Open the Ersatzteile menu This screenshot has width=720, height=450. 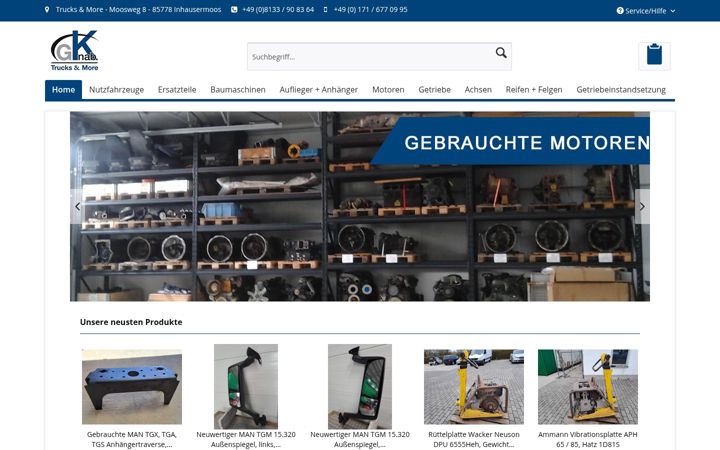(x=177, y=90)
